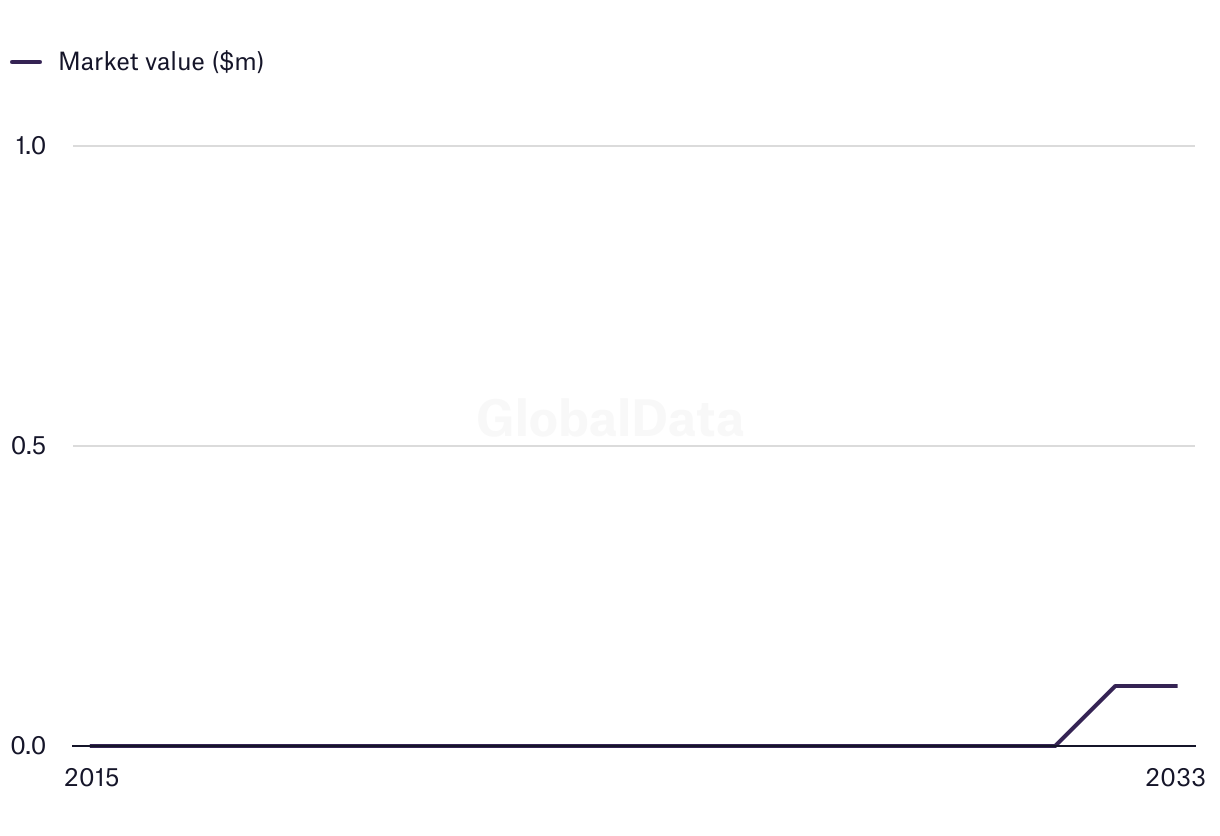This screenshot has width=1220, height=836.
Task: Select the 2015 x-axis label
Action: (x=91, y=778)
